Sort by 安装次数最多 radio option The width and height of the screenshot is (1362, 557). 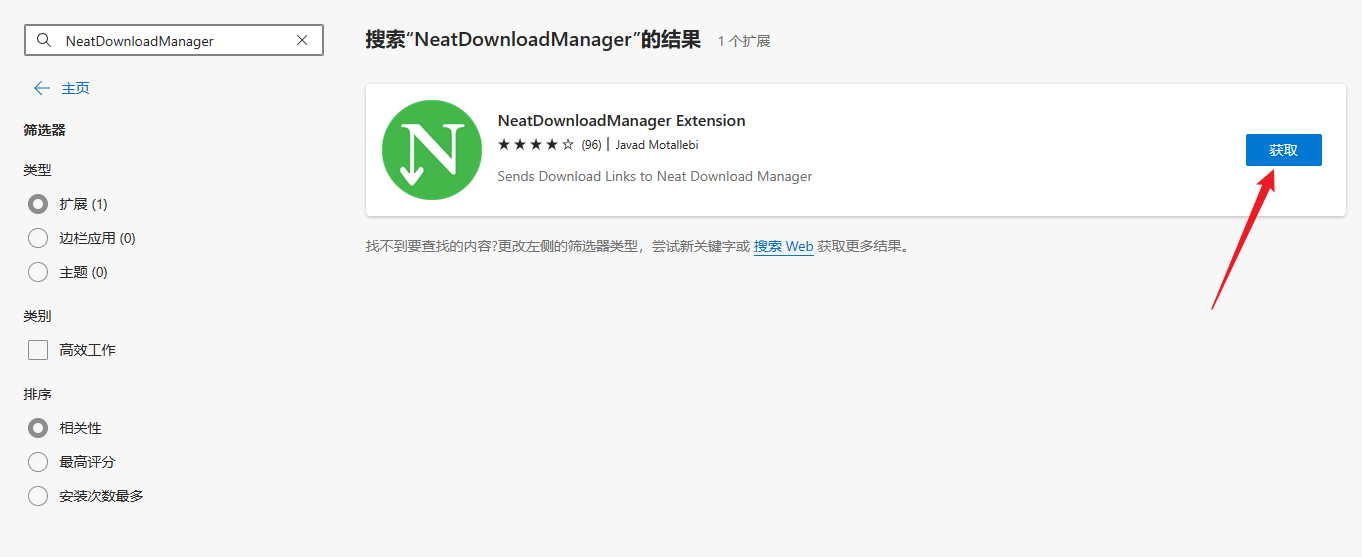38,496
